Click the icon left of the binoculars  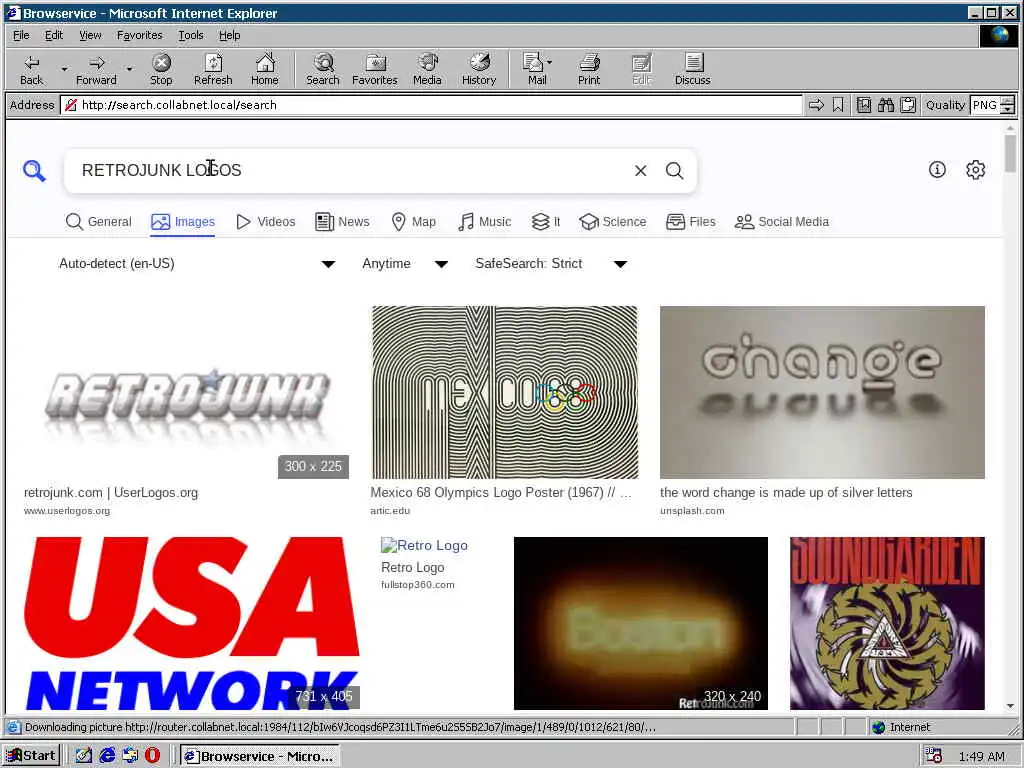[863, 105]
